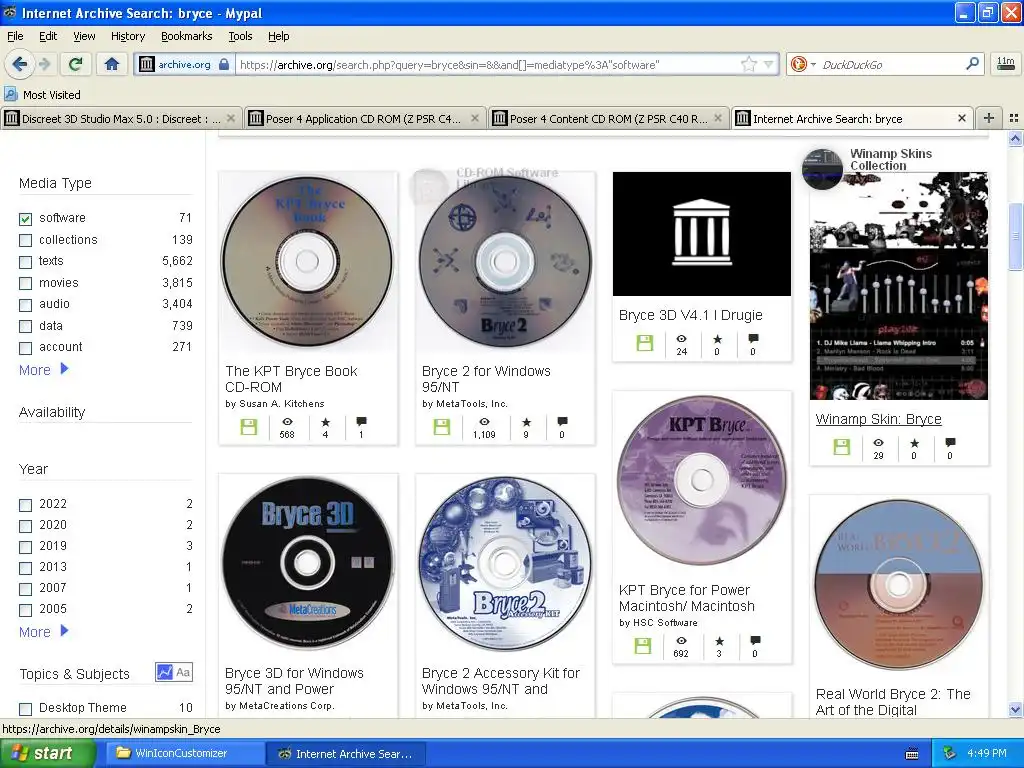
Task: Open the Bookmarks menu
Action: 186,36
